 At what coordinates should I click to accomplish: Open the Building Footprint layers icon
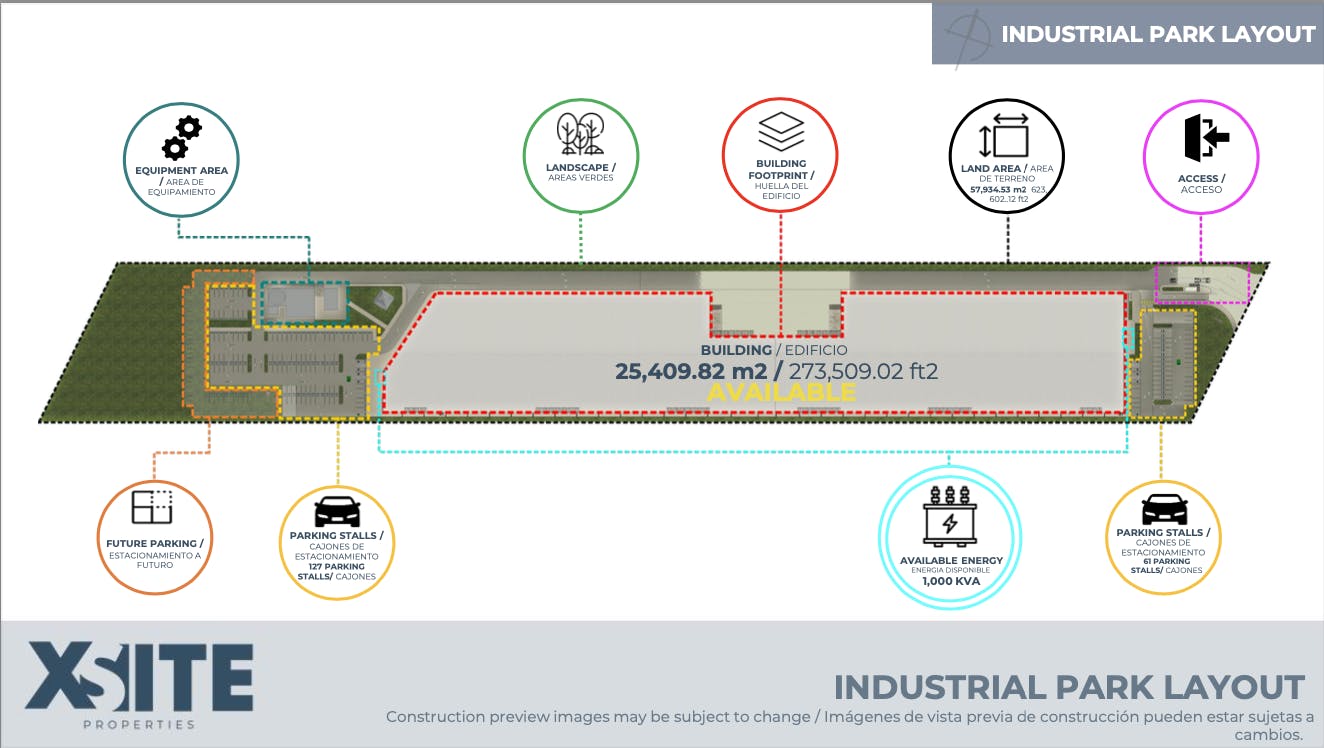[x=781, y=130]
